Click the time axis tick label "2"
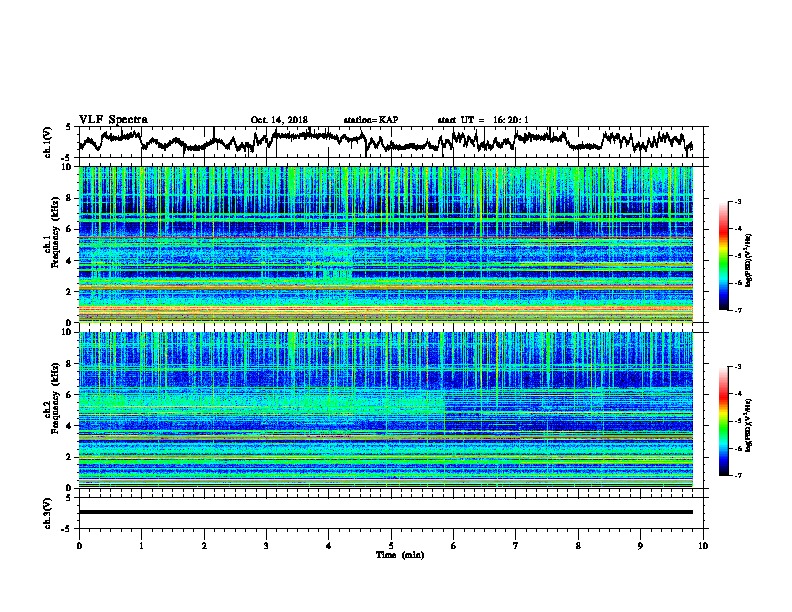The width and height of the screenshot is (792, 612). 204,546
